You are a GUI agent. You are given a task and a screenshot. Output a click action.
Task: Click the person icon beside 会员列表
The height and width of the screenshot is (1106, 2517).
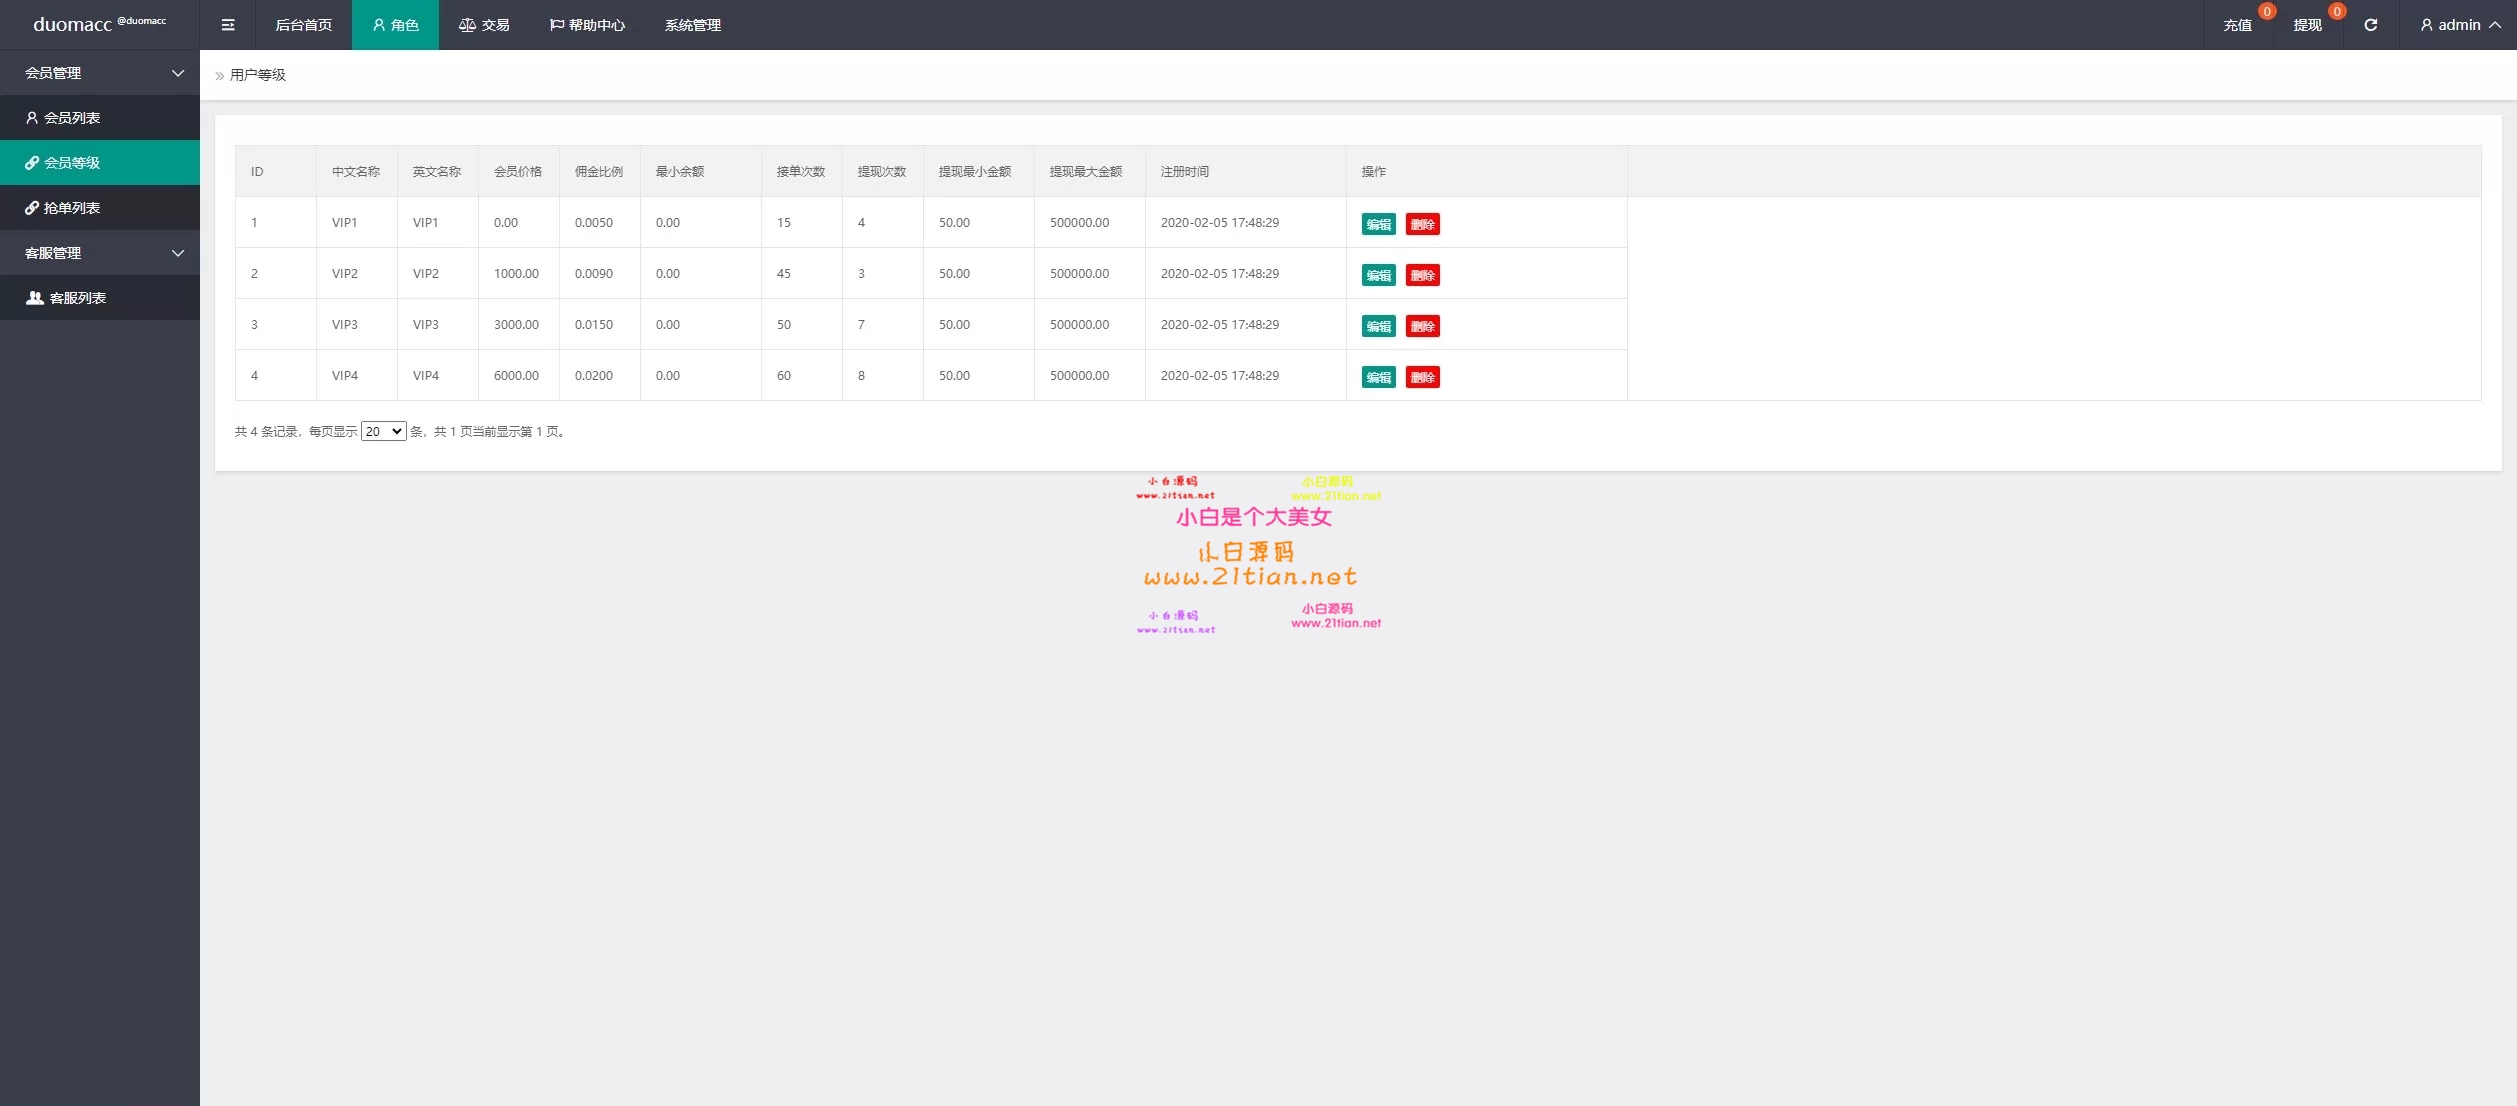tap(32, 118)
